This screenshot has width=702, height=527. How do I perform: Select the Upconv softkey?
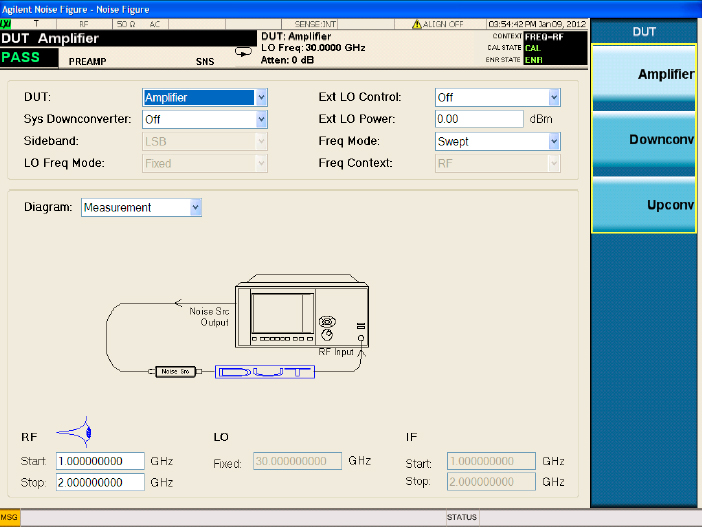point(644,205)
